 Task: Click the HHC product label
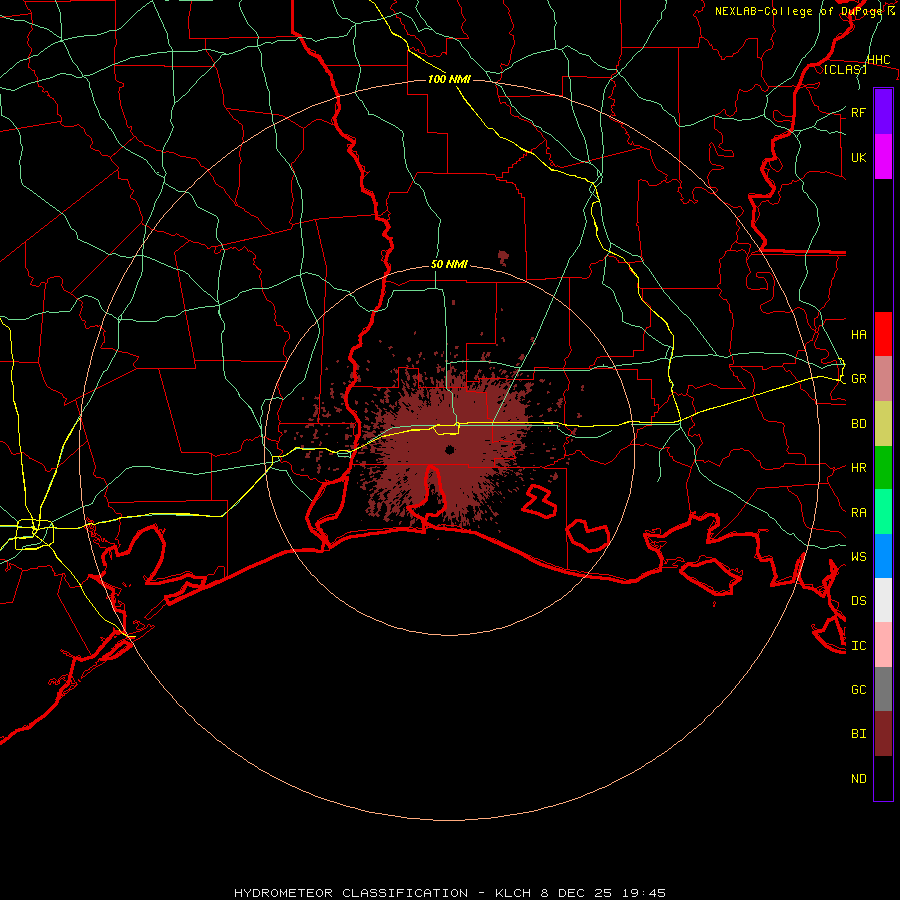click(878, 60)
